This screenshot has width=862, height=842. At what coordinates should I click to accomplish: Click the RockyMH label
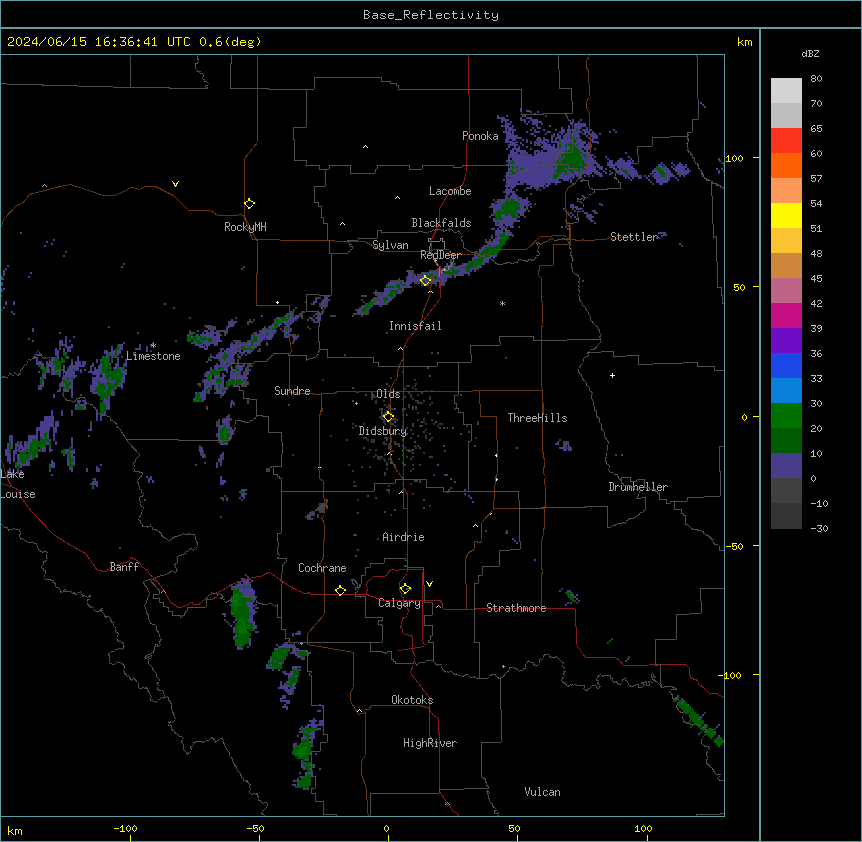[245, 227]
